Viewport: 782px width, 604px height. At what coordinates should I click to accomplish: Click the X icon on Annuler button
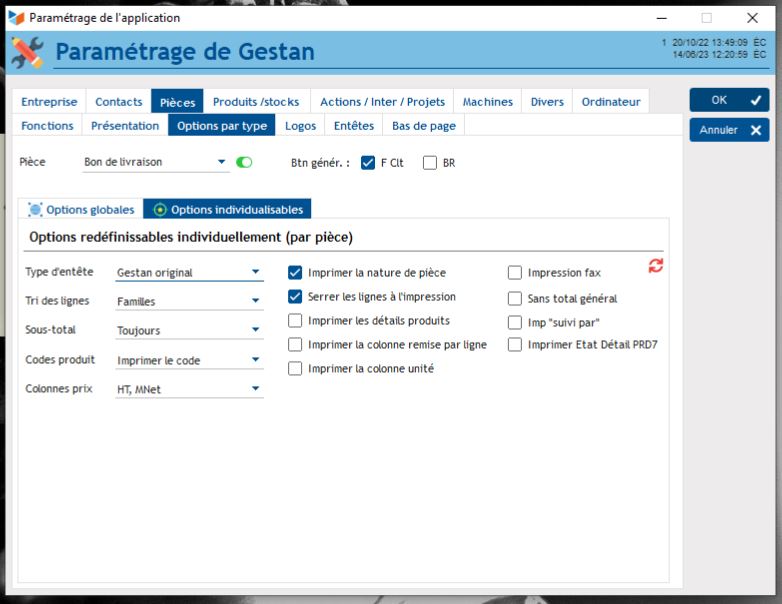[x=755, y=130]
